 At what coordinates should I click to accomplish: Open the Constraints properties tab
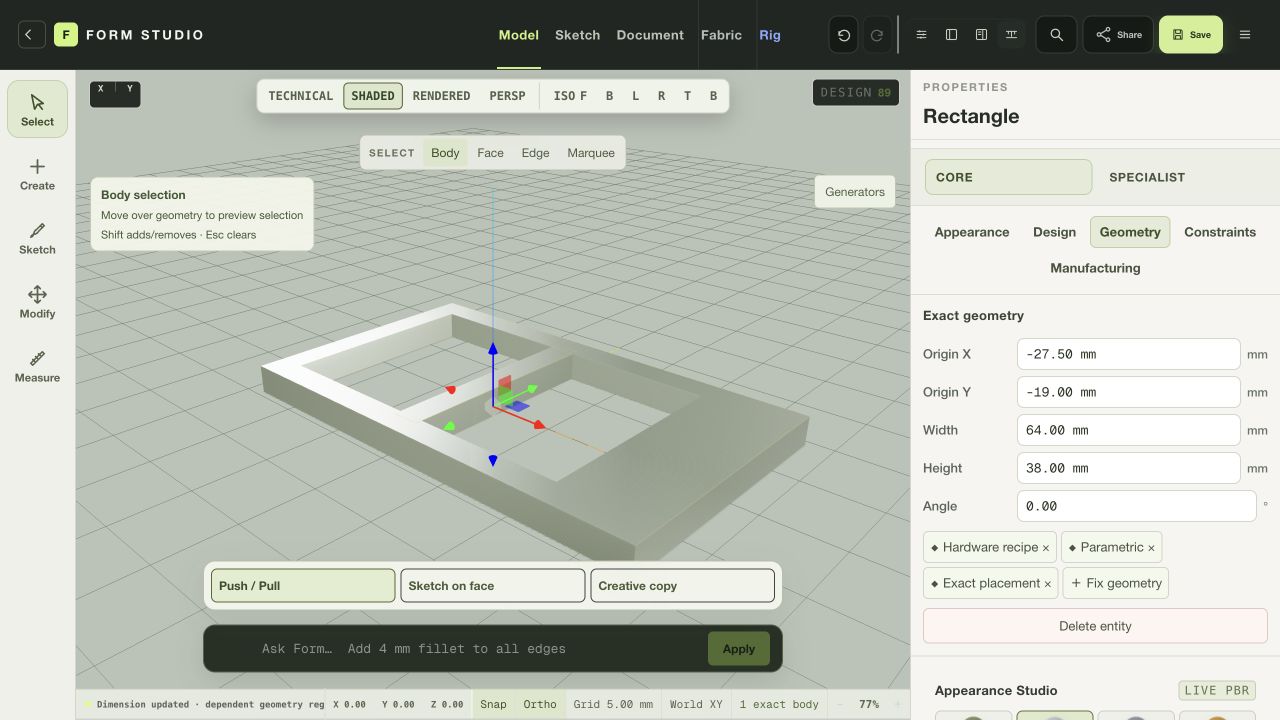click(1220, 232)
